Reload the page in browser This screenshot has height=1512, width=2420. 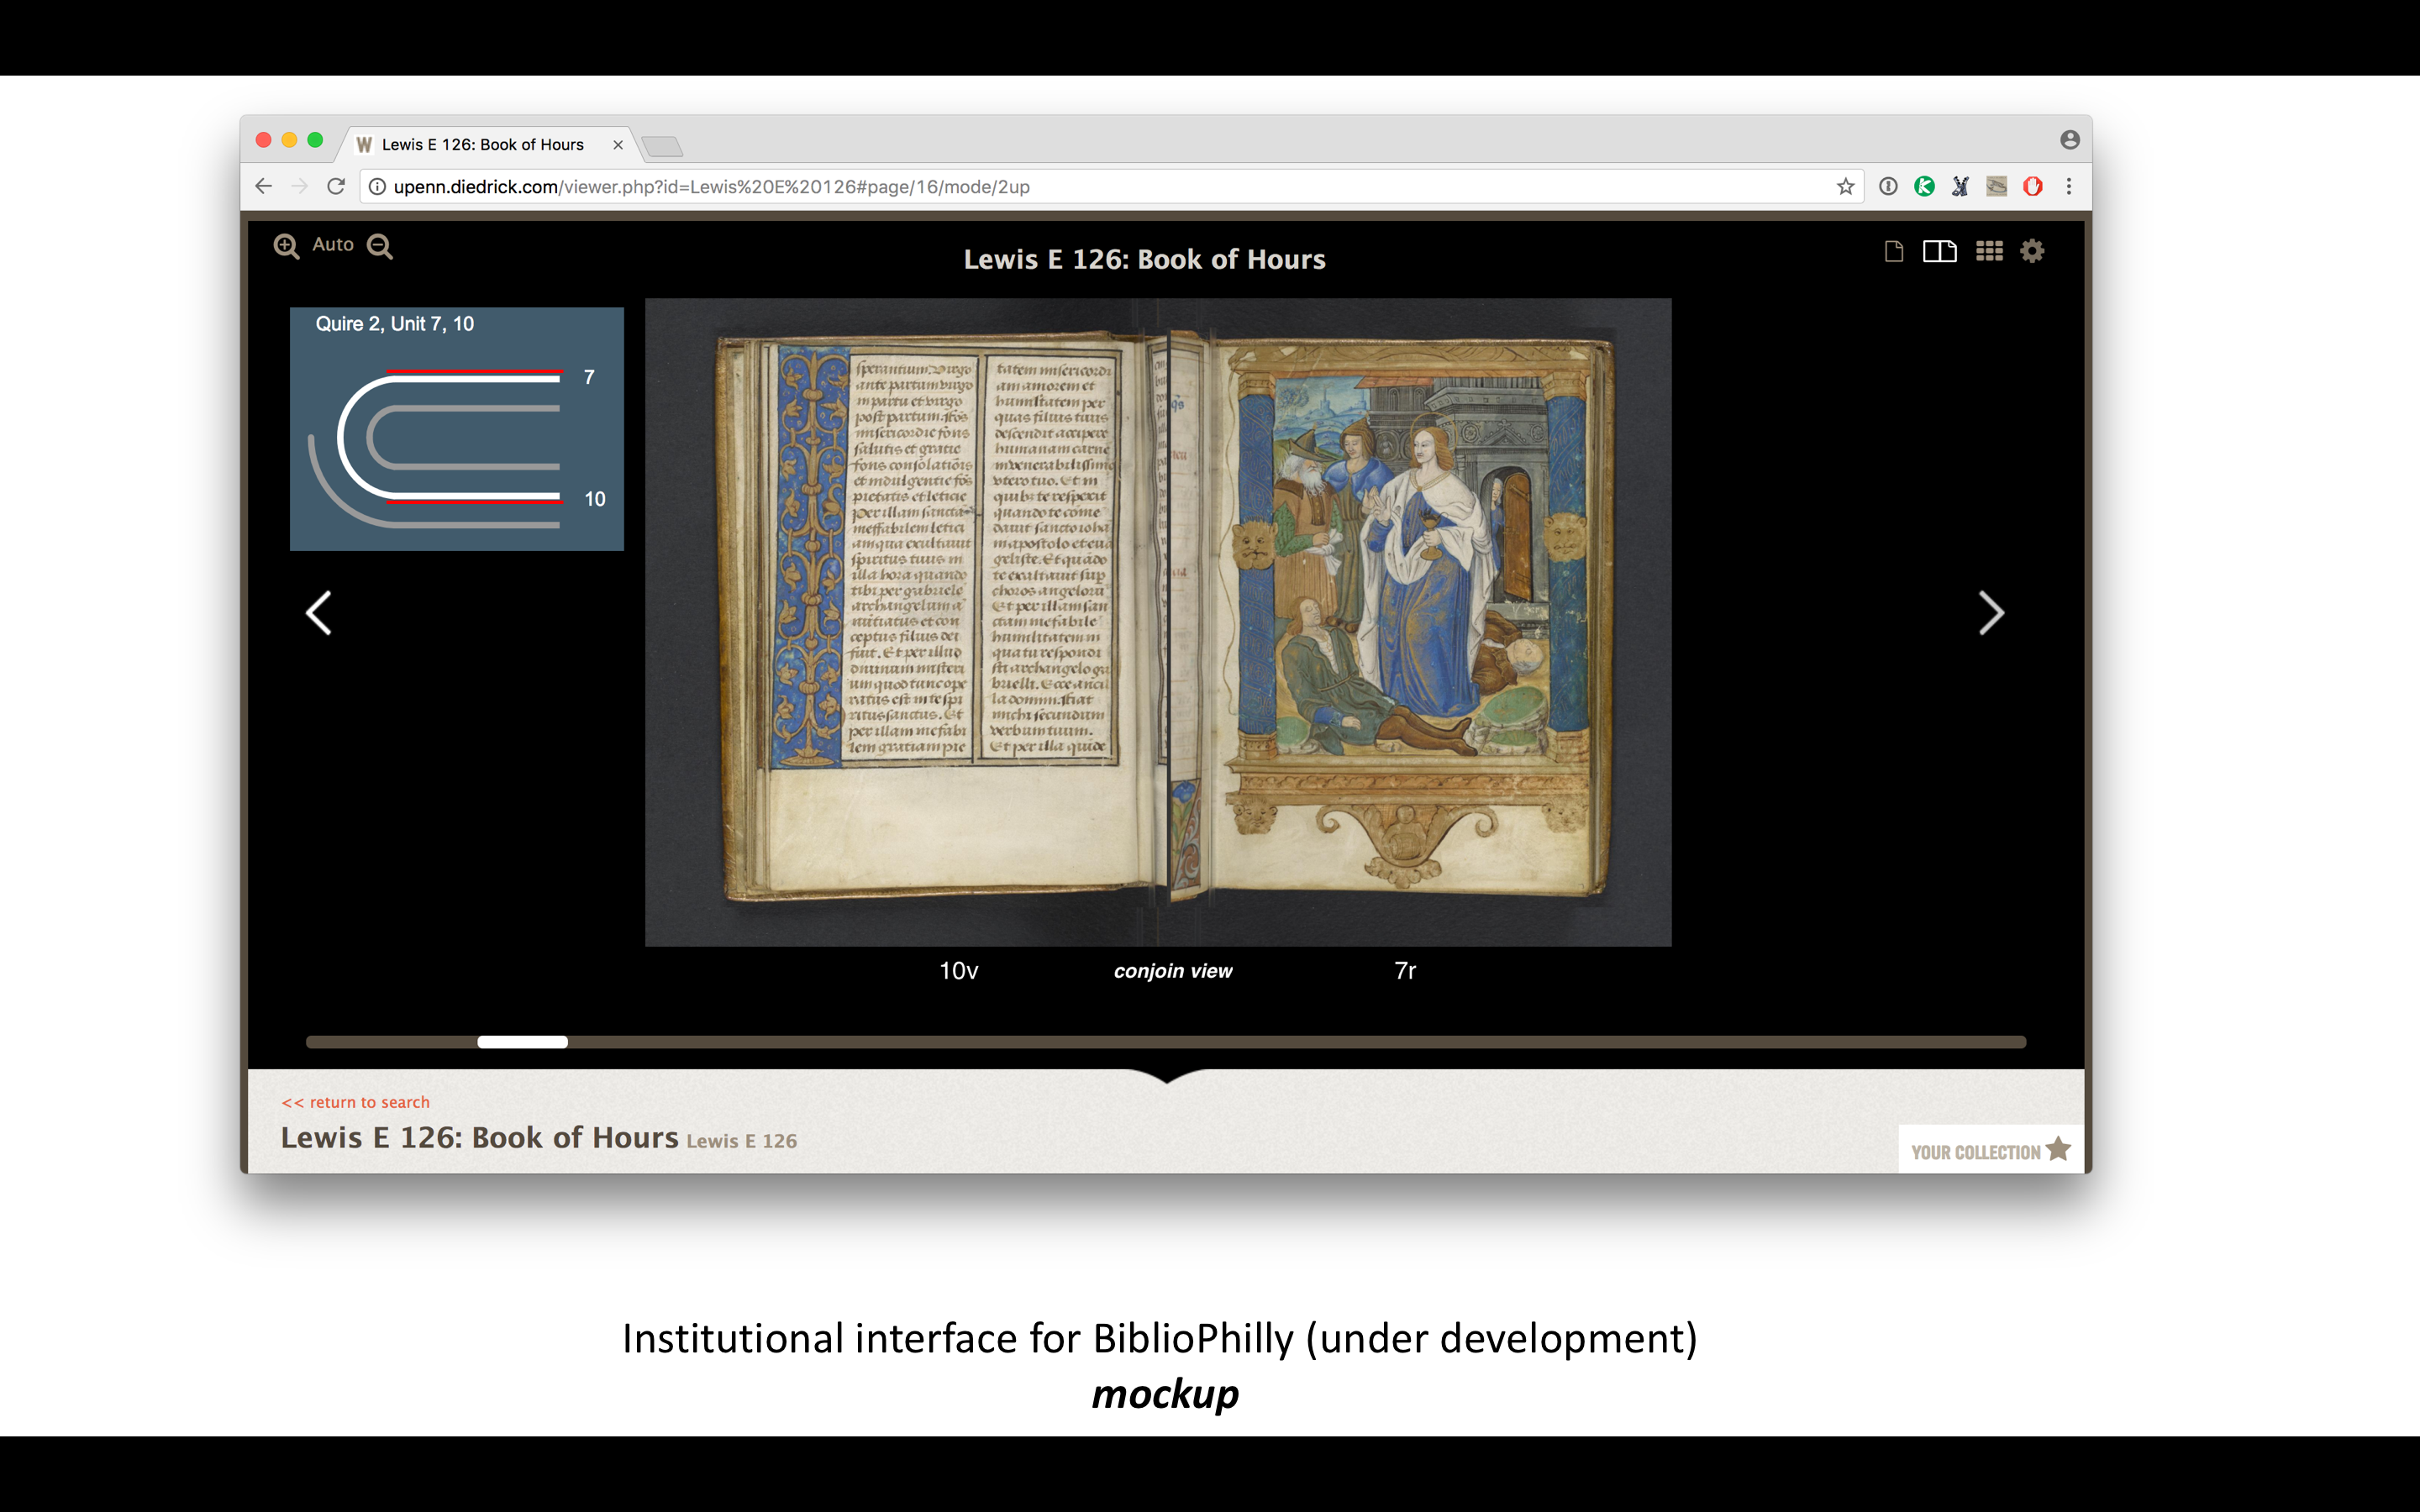click(x=336, y=186)
